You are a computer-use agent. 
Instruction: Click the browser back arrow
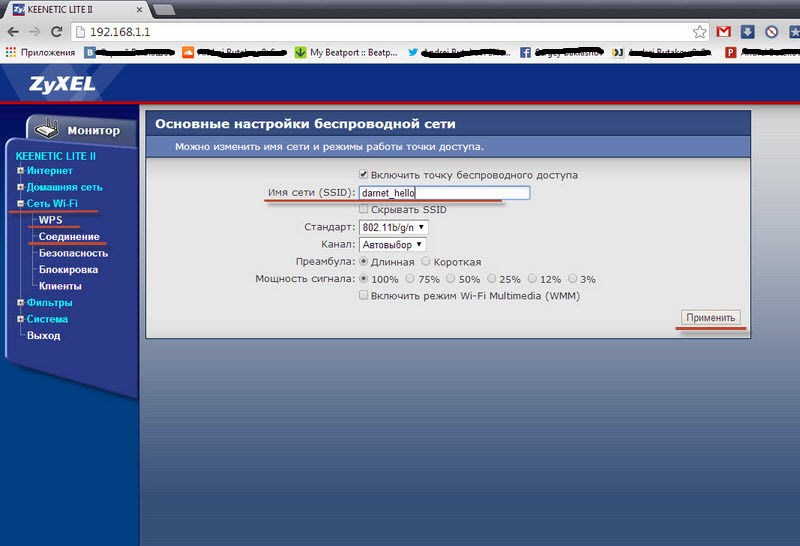coord(12,31)
